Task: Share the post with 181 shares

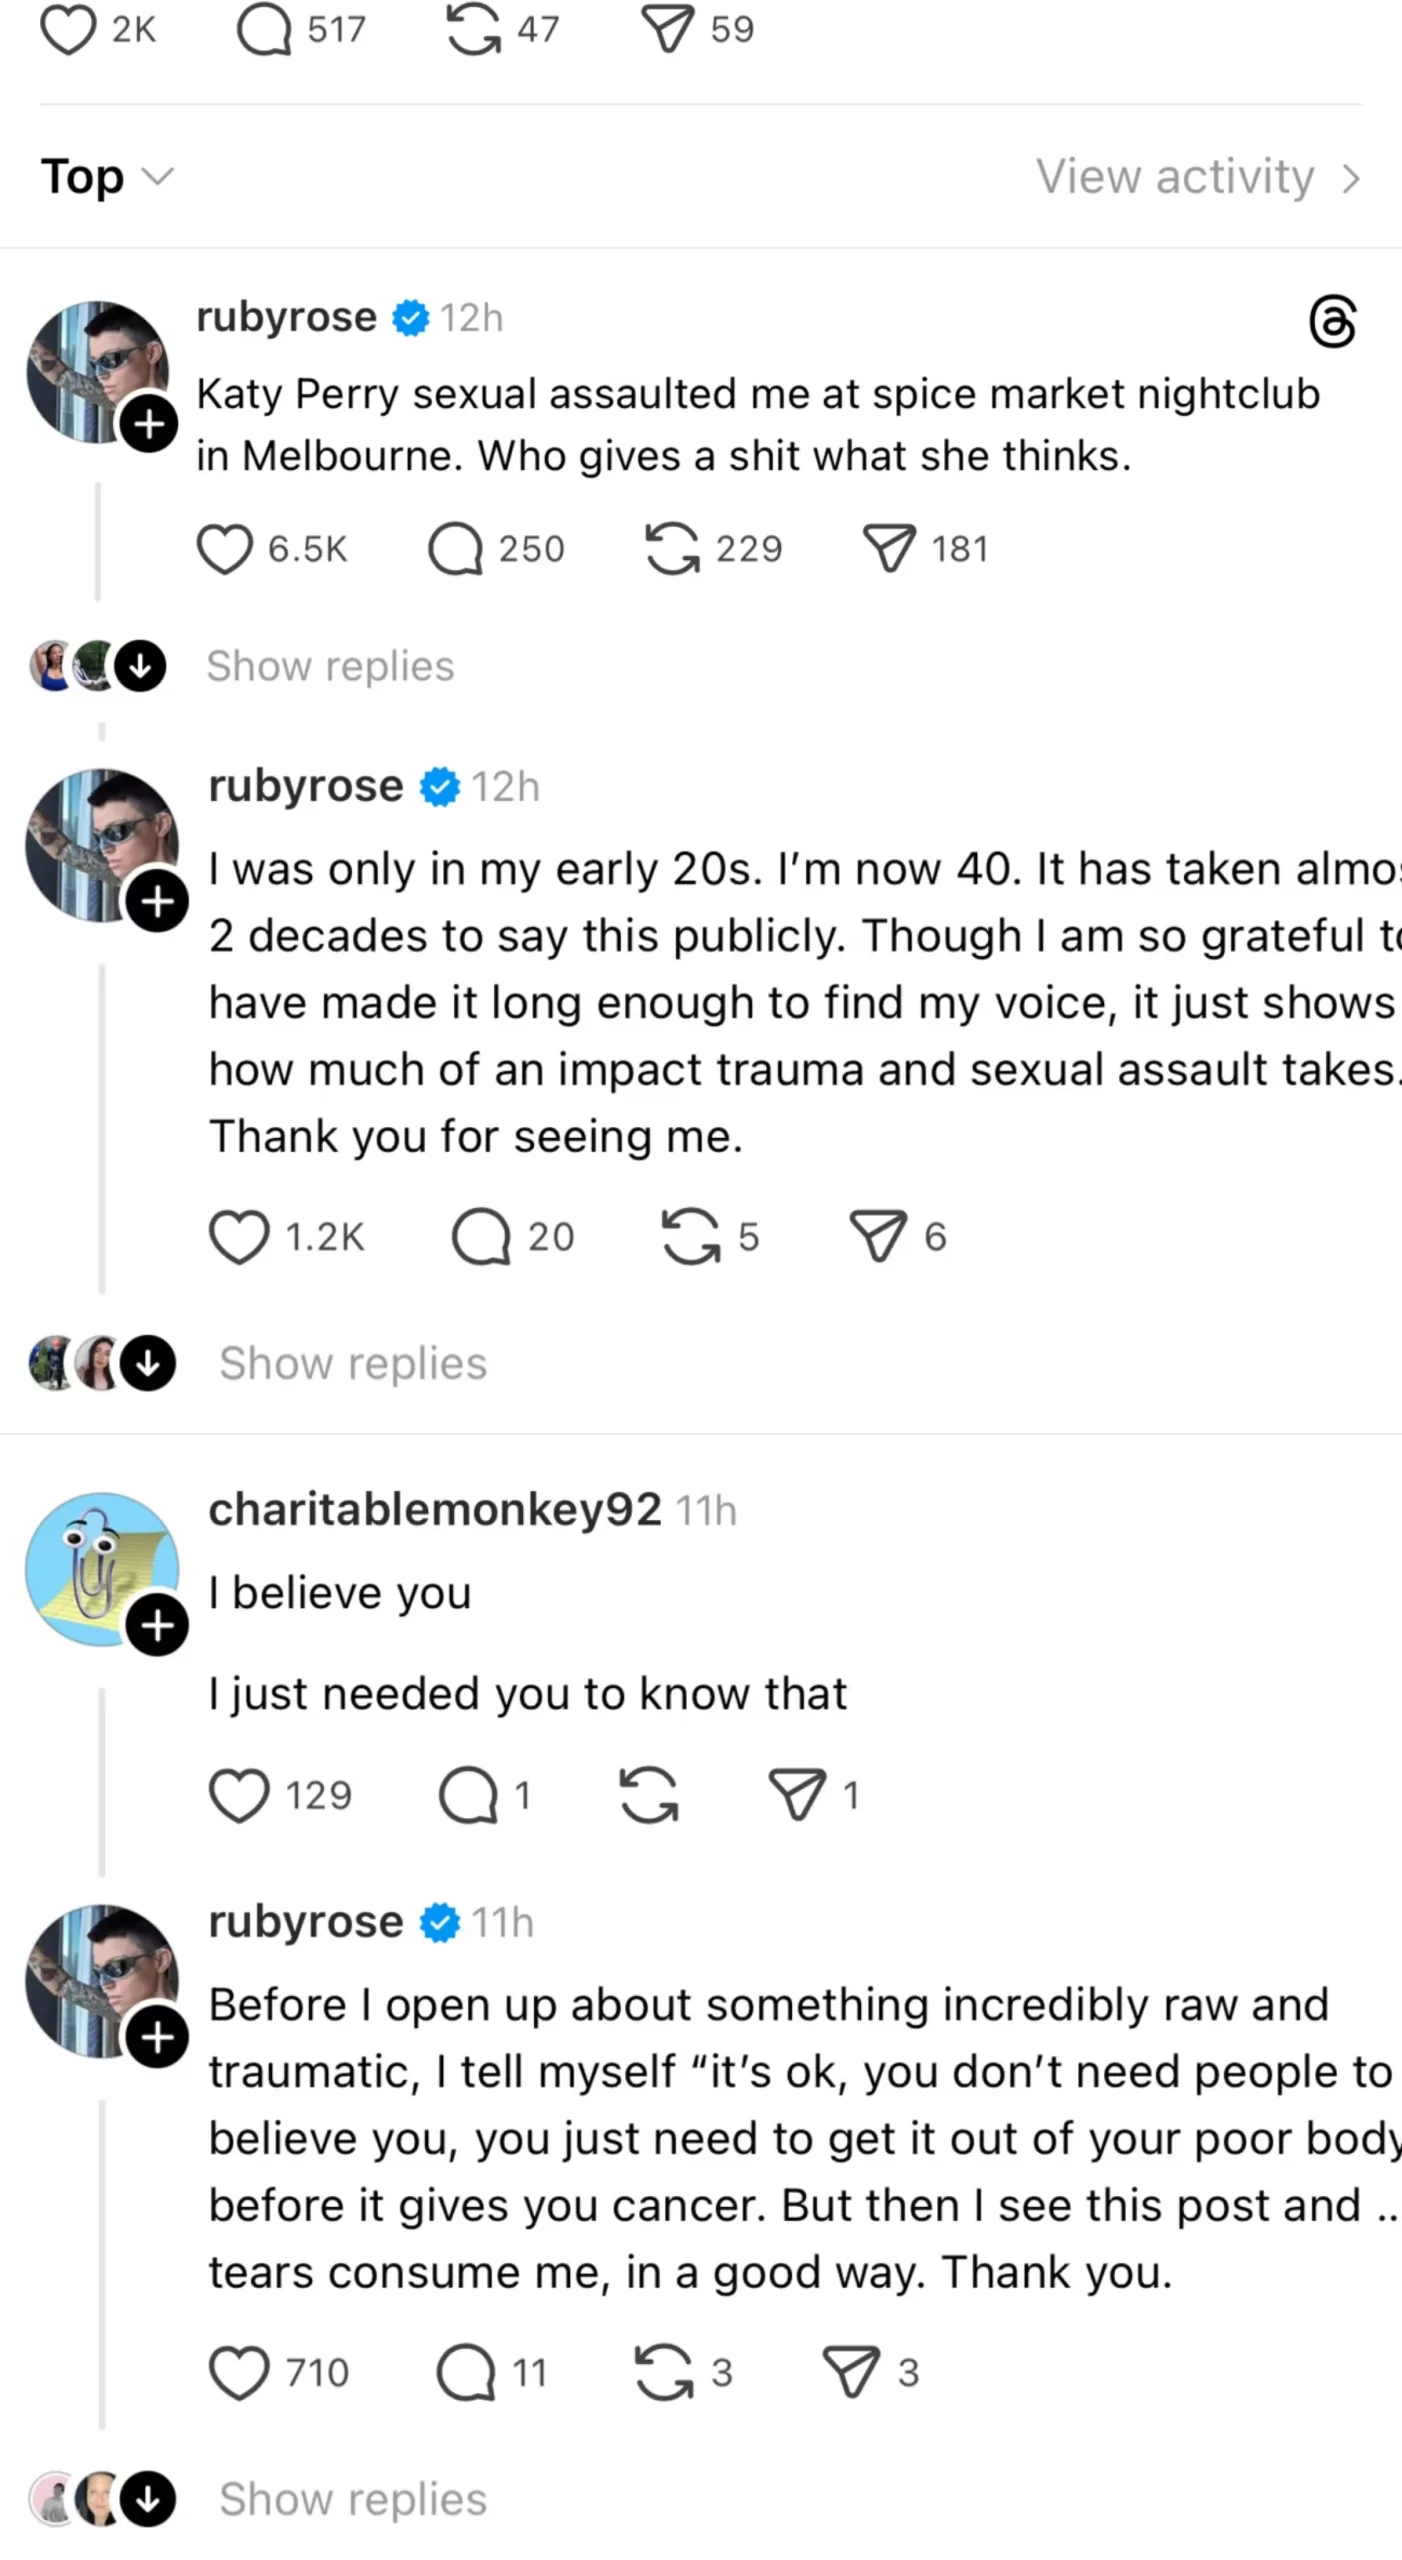Action: pyautogui.click(x=889, y=549)
